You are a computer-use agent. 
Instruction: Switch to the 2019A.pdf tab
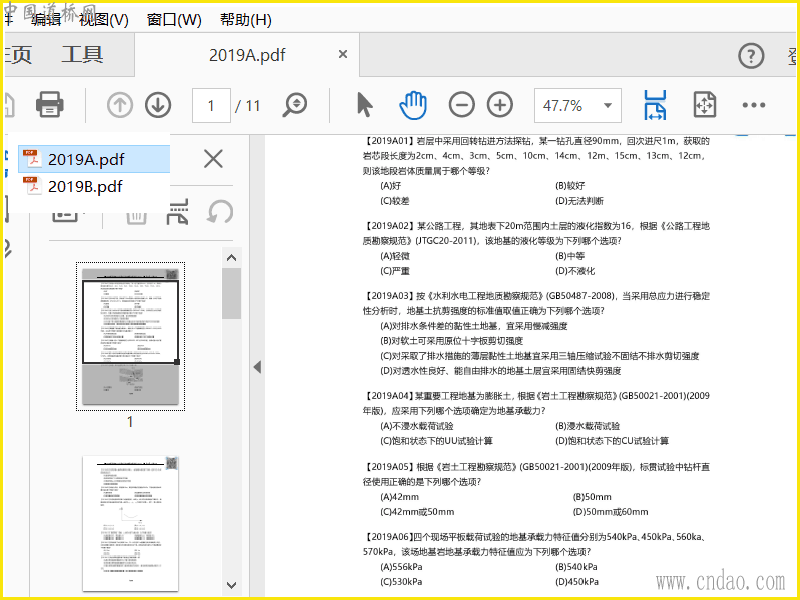[x=247, y=55]
